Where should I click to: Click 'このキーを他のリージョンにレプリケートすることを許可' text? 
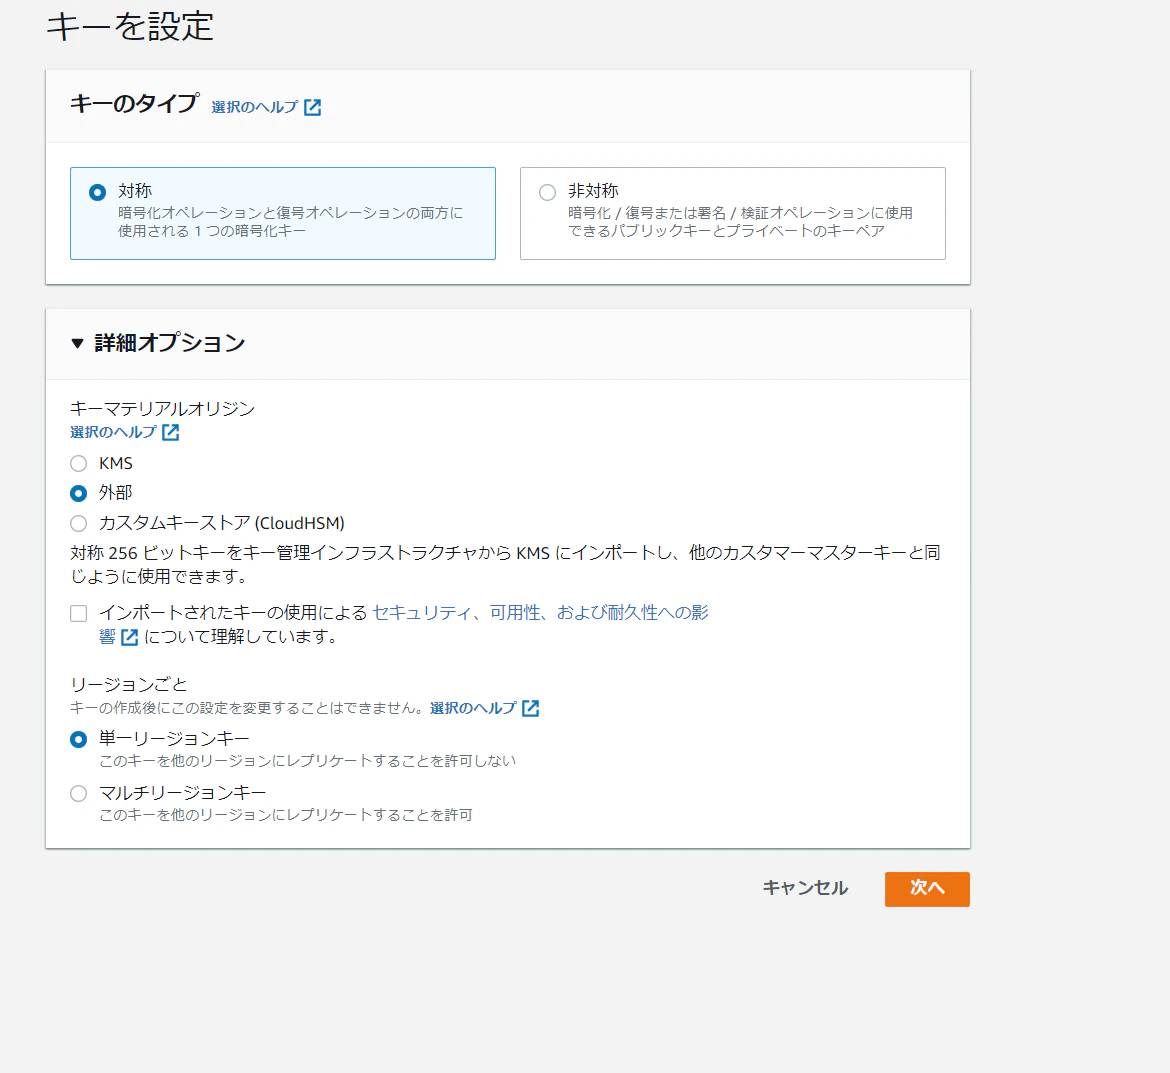tap(286, 815)
